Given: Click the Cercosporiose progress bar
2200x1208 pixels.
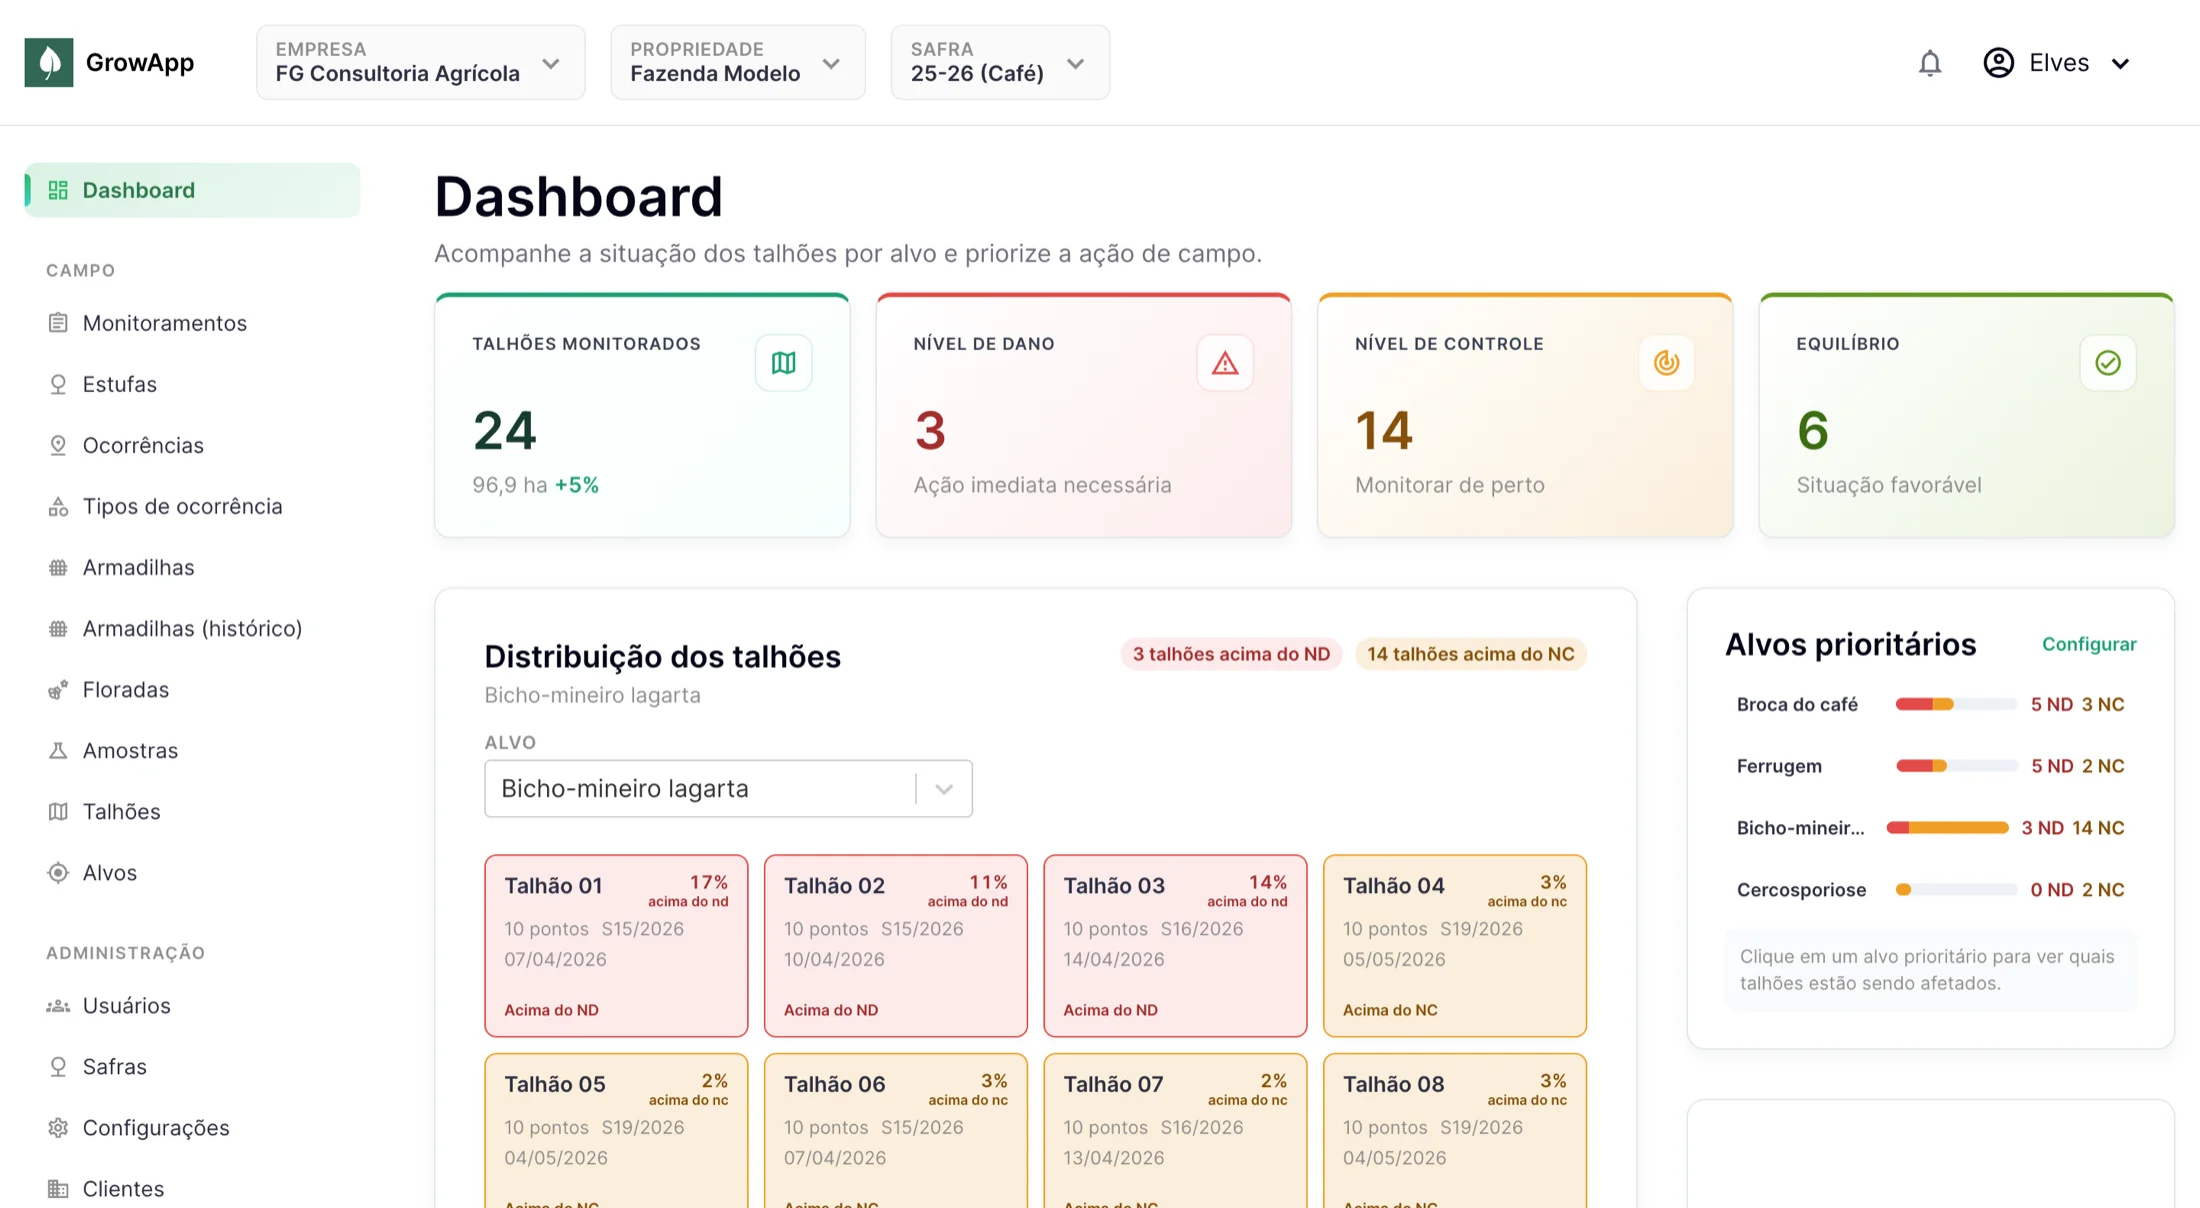Looking at the screenshot, I should tap(1956, 890).
